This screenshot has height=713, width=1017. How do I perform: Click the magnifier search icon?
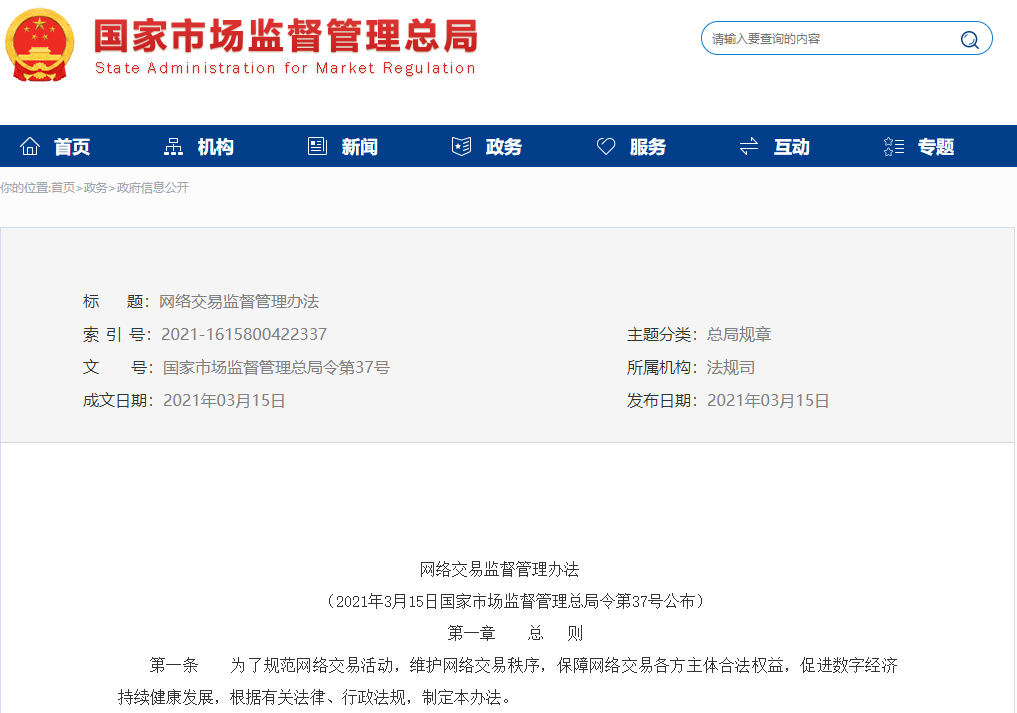tap(969, 40)
